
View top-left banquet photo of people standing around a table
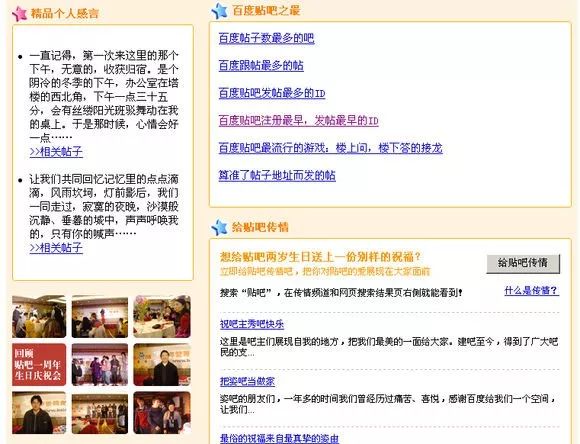tap(39, 317)
